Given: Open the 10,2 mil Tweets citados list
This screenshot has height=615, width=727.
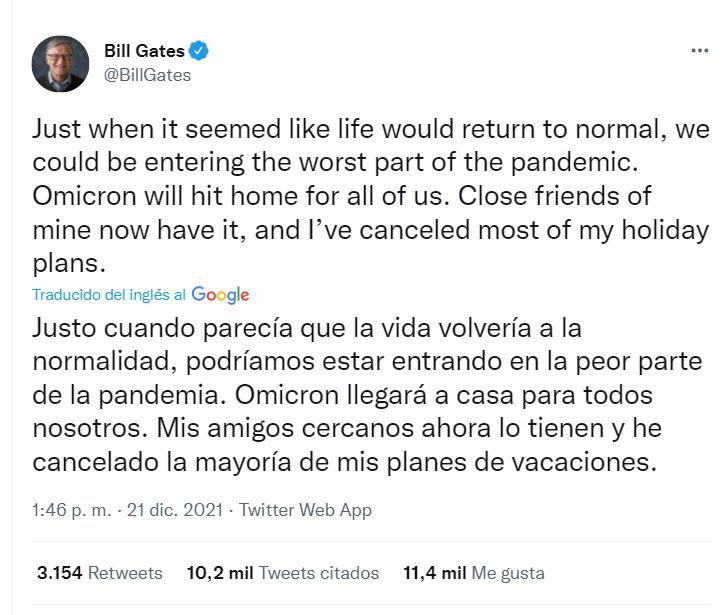Looking at the screenshot, I should pos(283,573).
